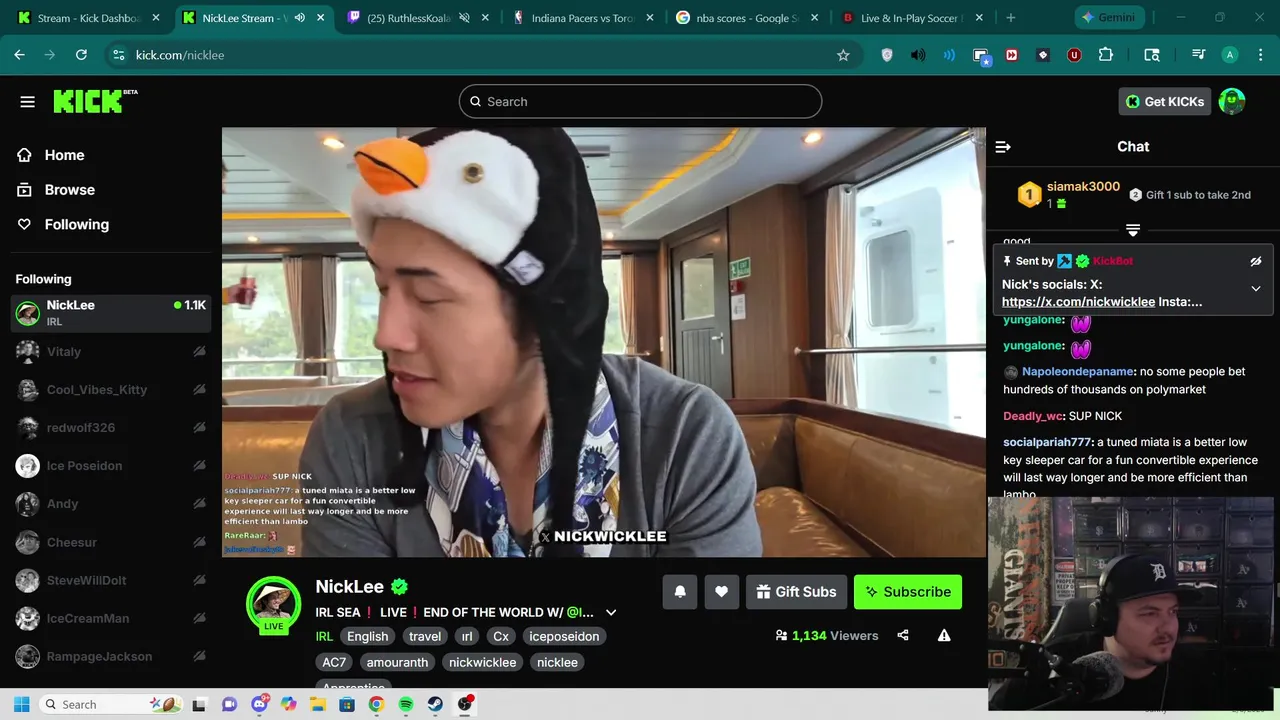1280x720 pixels.
Task: Open the user profile avatar menu
Action: [x=1232, y=101]
